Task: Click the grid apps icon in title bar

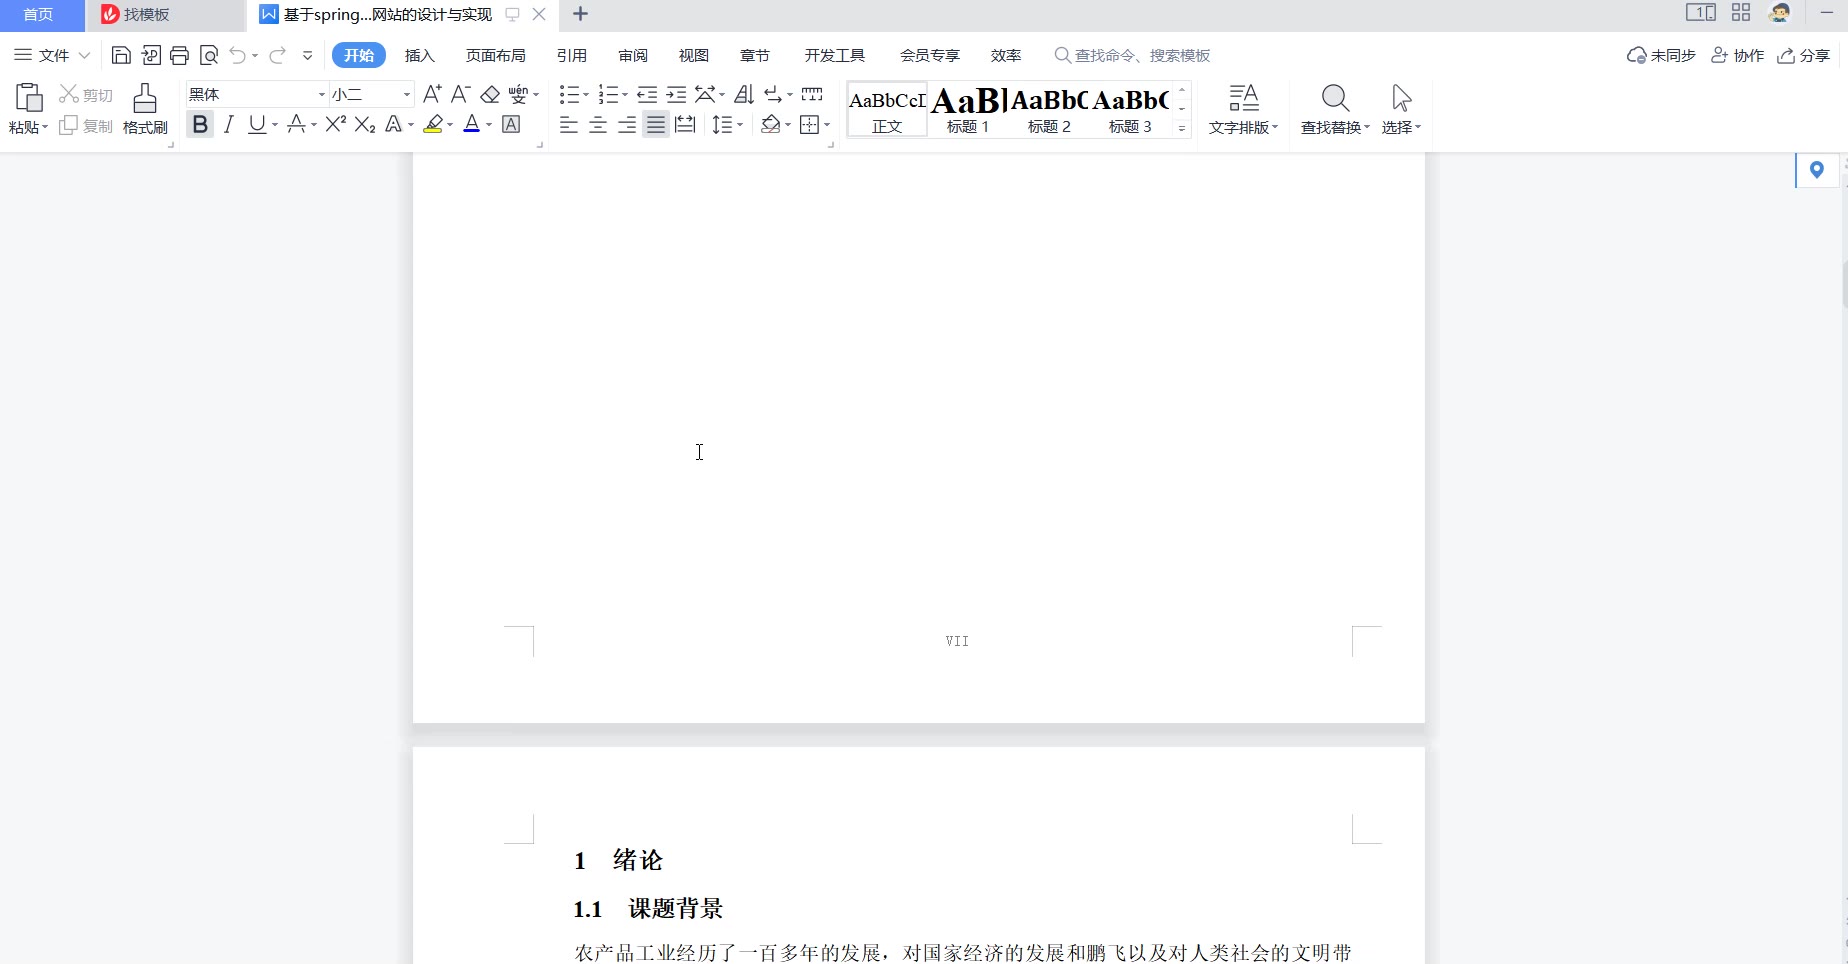Action: [x=1741, y=13]
